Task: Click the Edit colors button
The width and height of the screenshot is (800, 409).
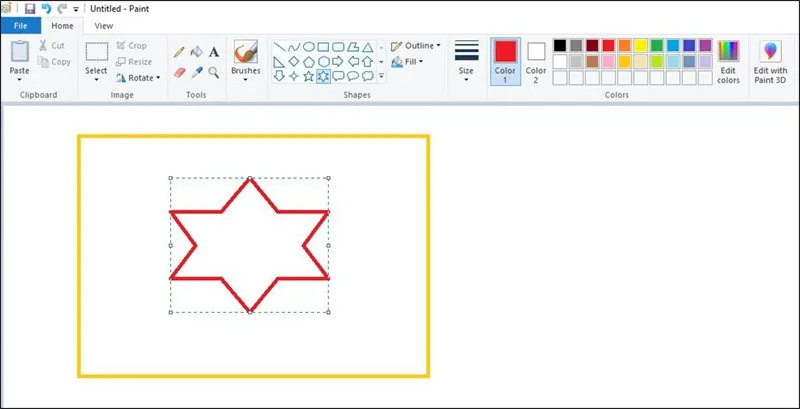Action: tap(728, 60)
